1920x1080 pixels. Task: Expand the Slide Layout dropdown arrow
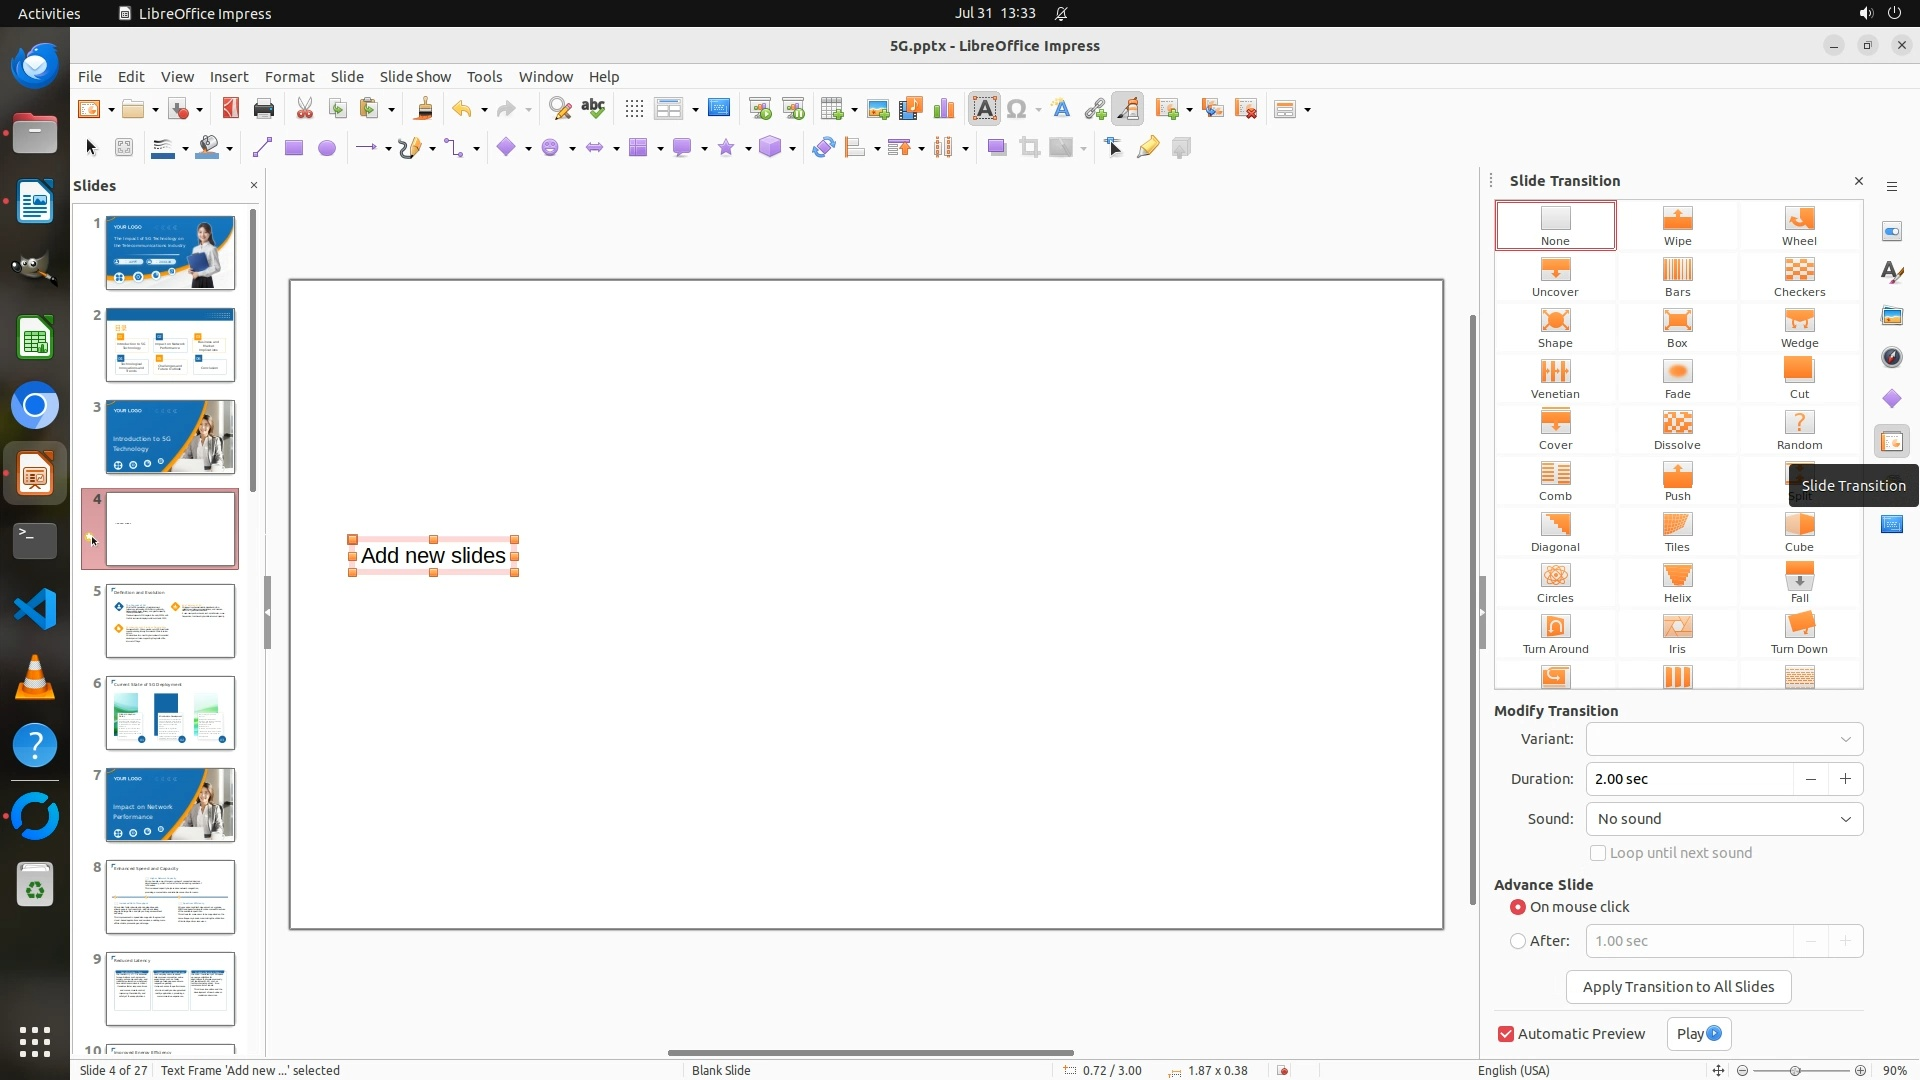click(x=1307, y=109)
